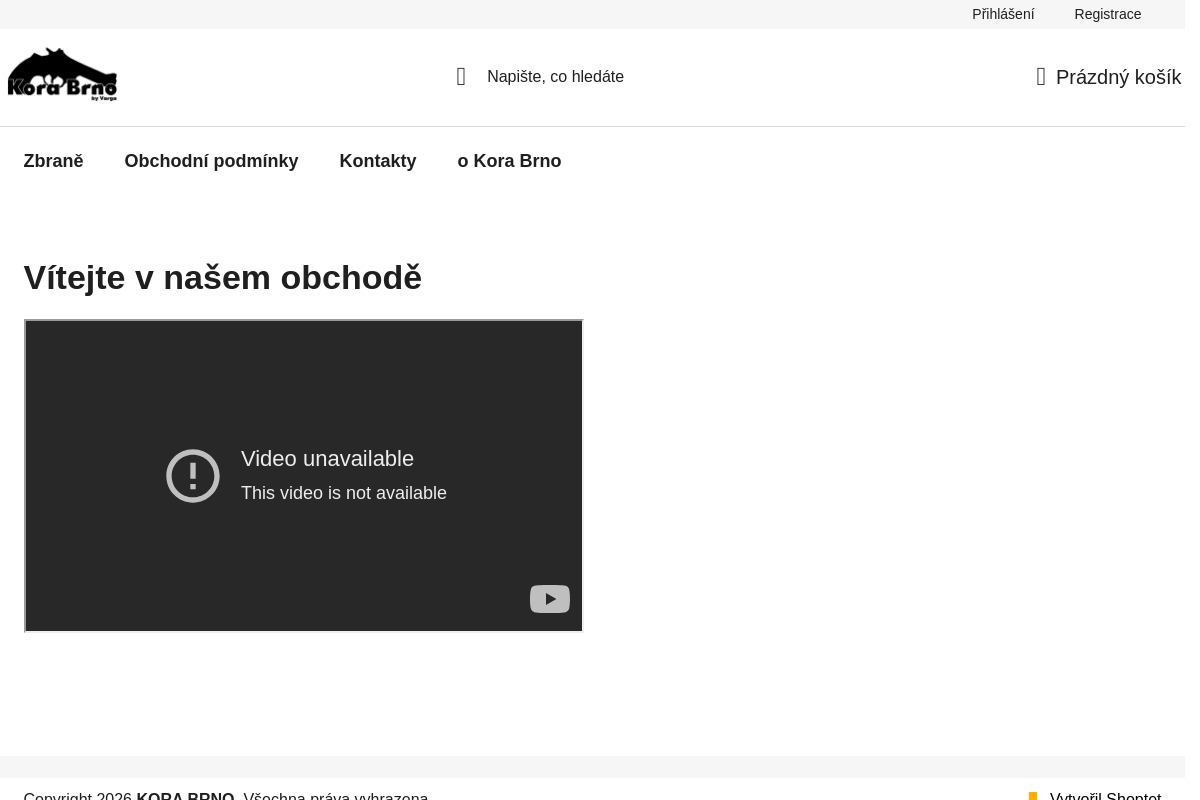This screenshot has height=800, width=1200.
Task: Click the 'Video unavailable' message text
Action: coord(327,458)
